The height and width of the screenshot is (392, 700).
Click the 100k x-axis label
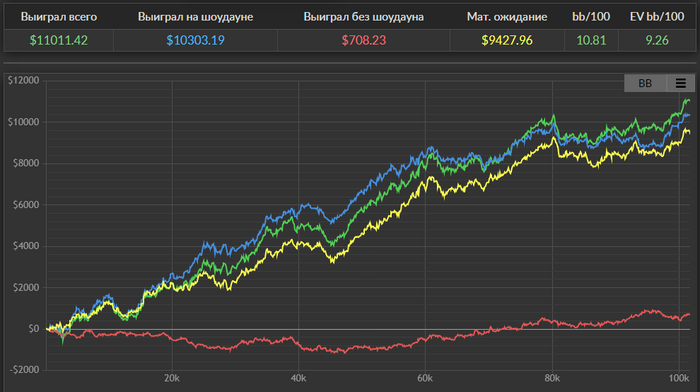679,379
